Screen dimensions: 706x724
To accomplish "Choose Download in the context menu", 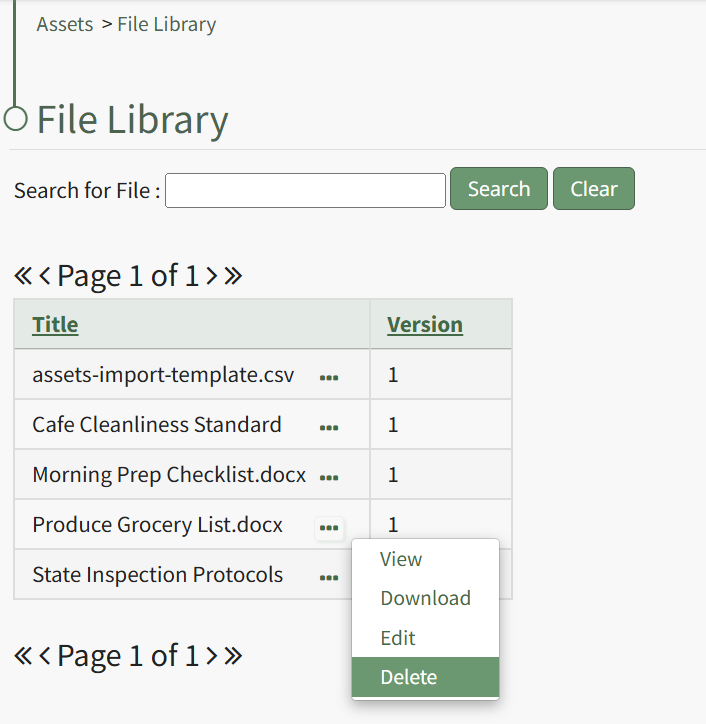I will pos(425,598).
